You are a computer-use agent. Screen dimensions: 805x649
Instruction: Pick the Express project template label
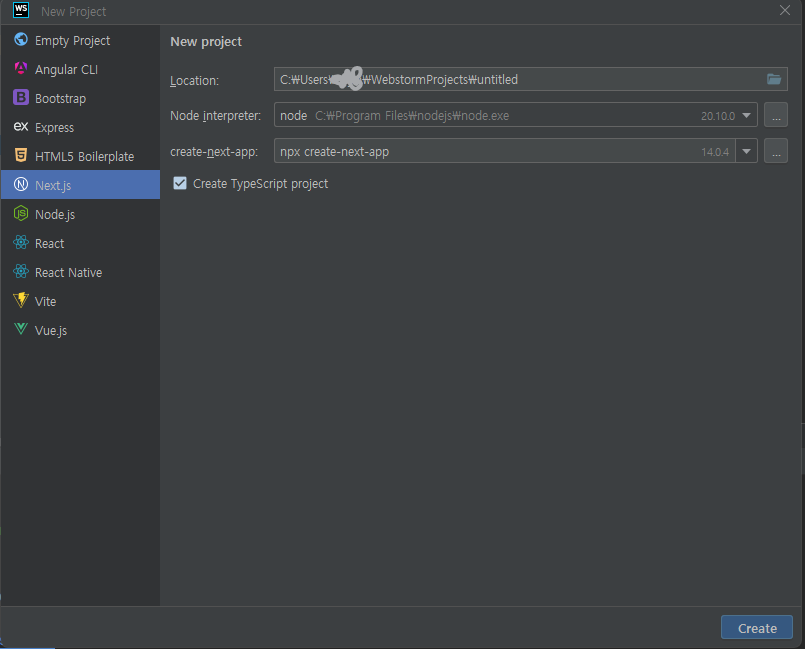54,128
